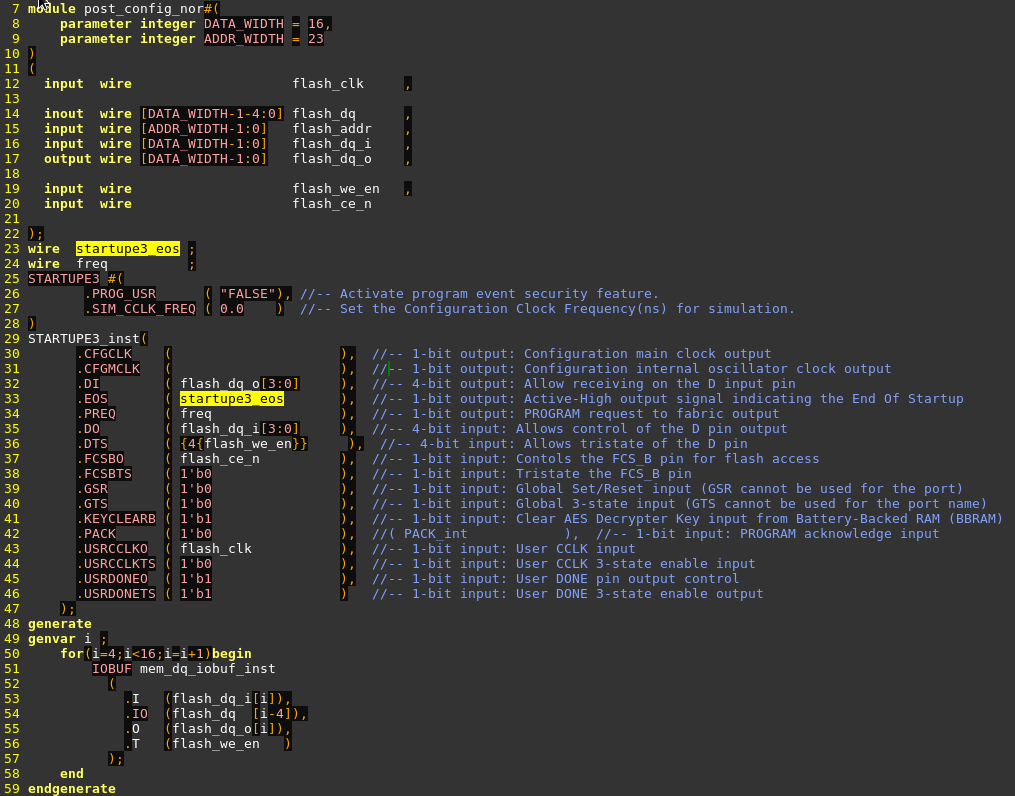Click ".SIM_CCLK_FREQ" parameter on line 27
1015x796 pixels.
click(140, 309)
